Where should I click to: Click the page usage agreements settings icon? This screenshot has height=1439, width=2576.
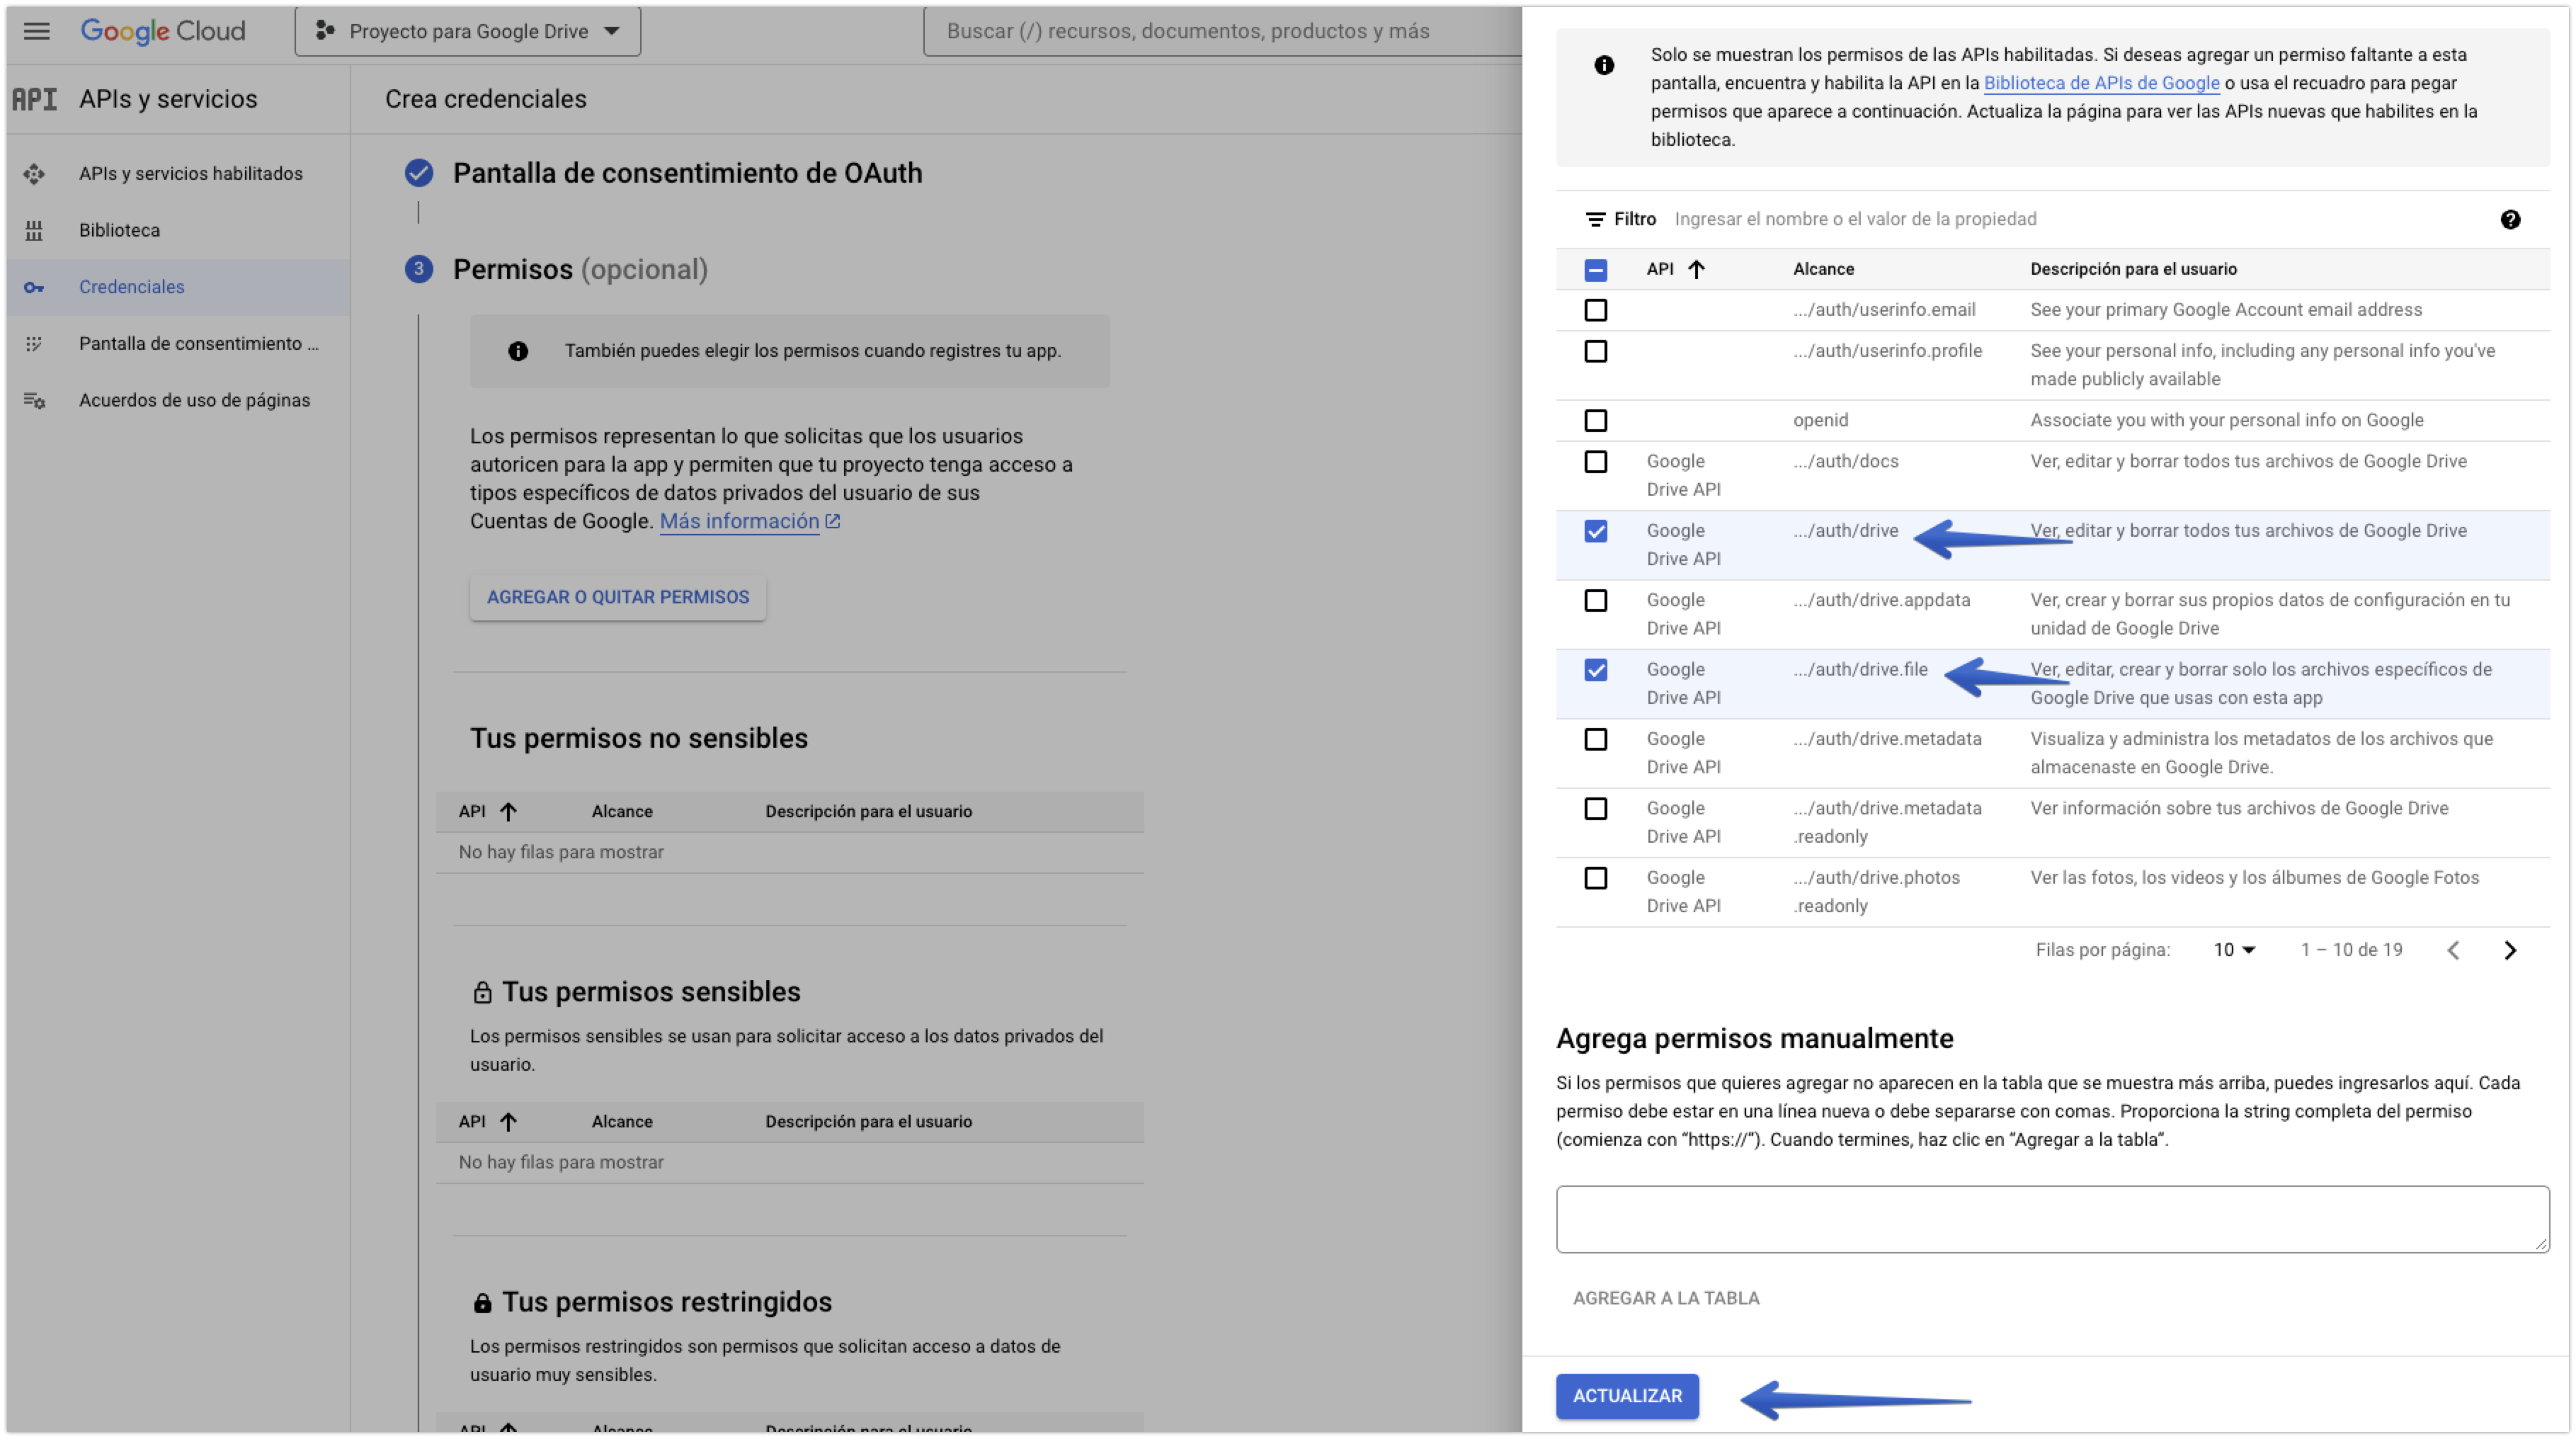tap(34, 401)
